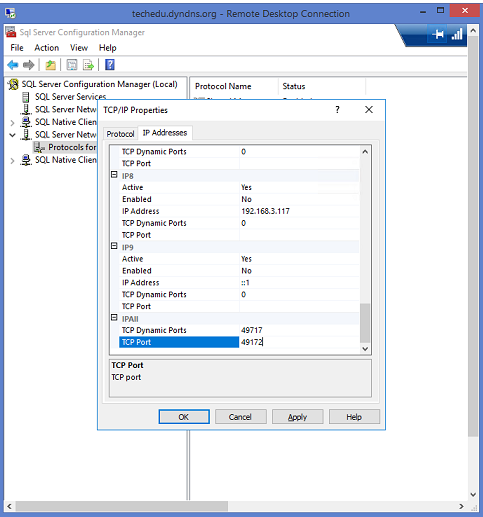This screenshot has width=483, height=517.
Task: Click the Properties toolbar icon
Action: coord(72,65)
